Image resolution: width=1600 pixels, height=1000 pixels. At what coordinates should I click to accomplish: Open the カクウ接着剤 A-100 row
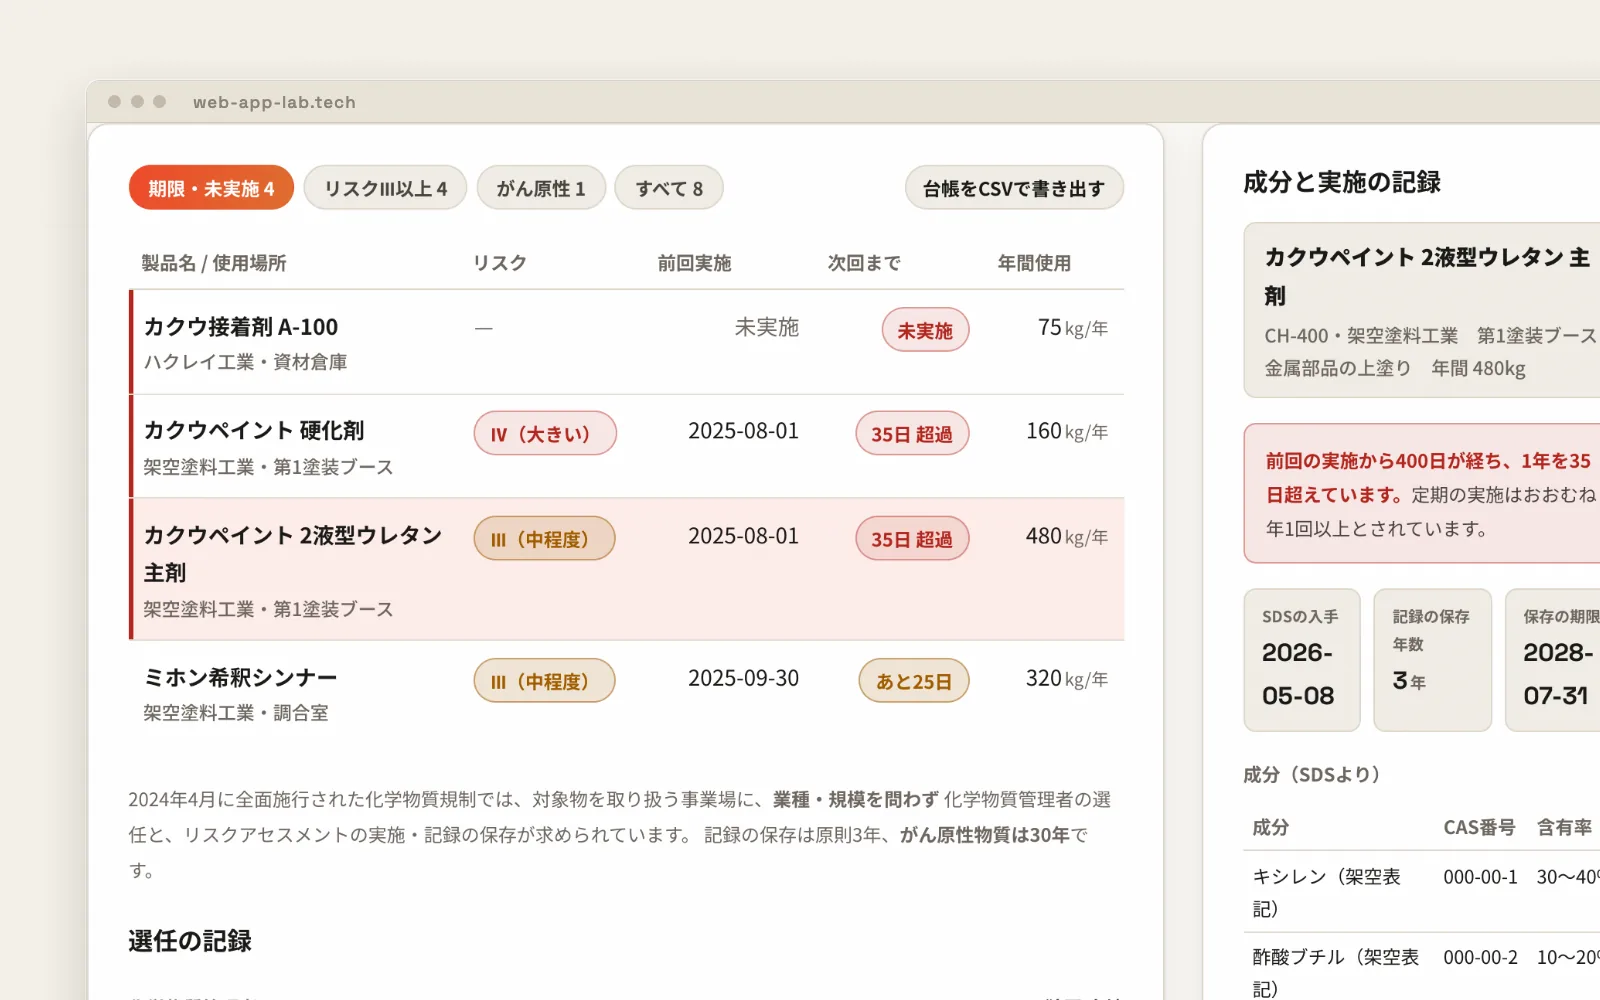pos(627,342)
